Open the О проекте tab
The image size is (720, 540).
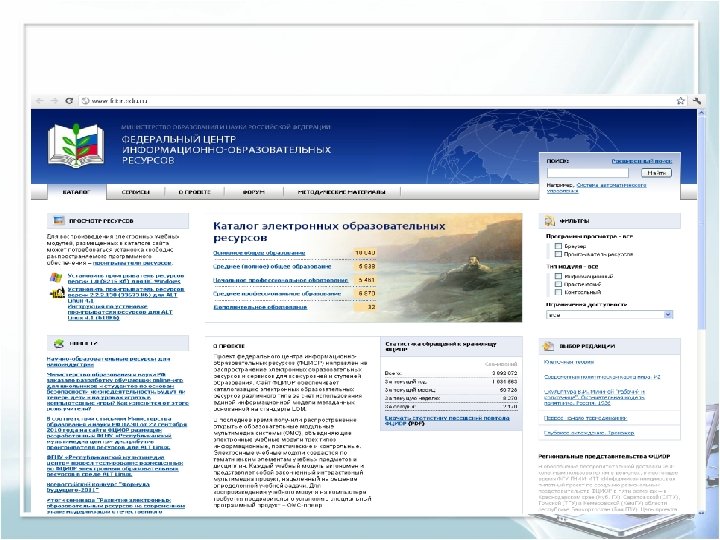point(195,192)
